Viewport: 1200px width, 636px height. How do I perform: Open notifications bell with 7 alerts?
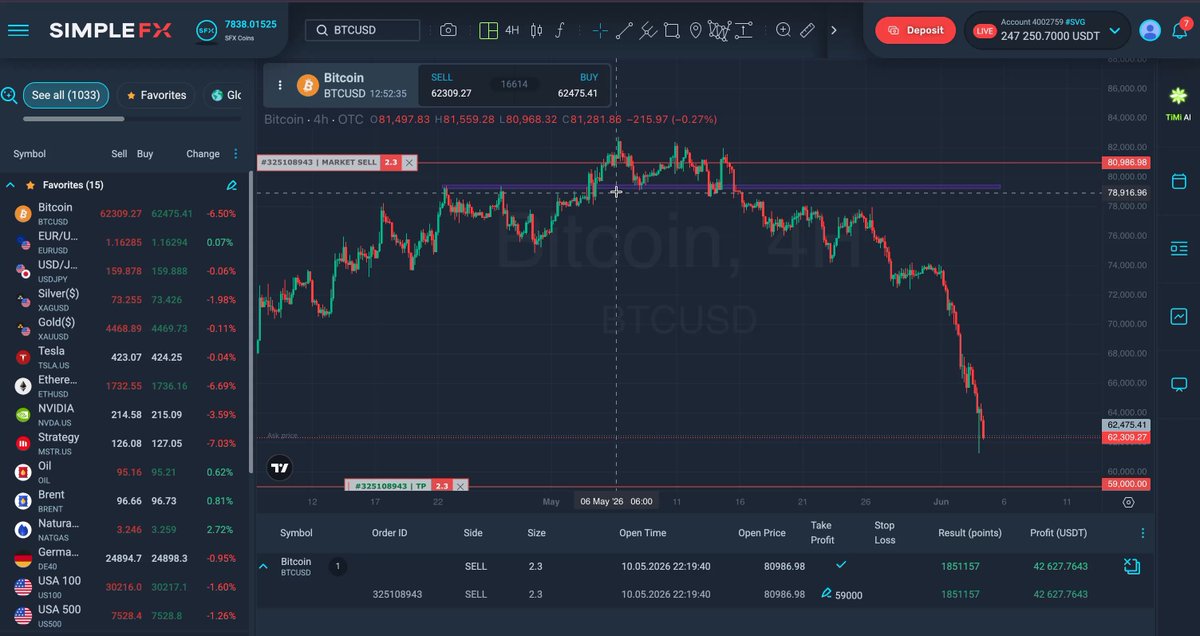pos(1180,30)
